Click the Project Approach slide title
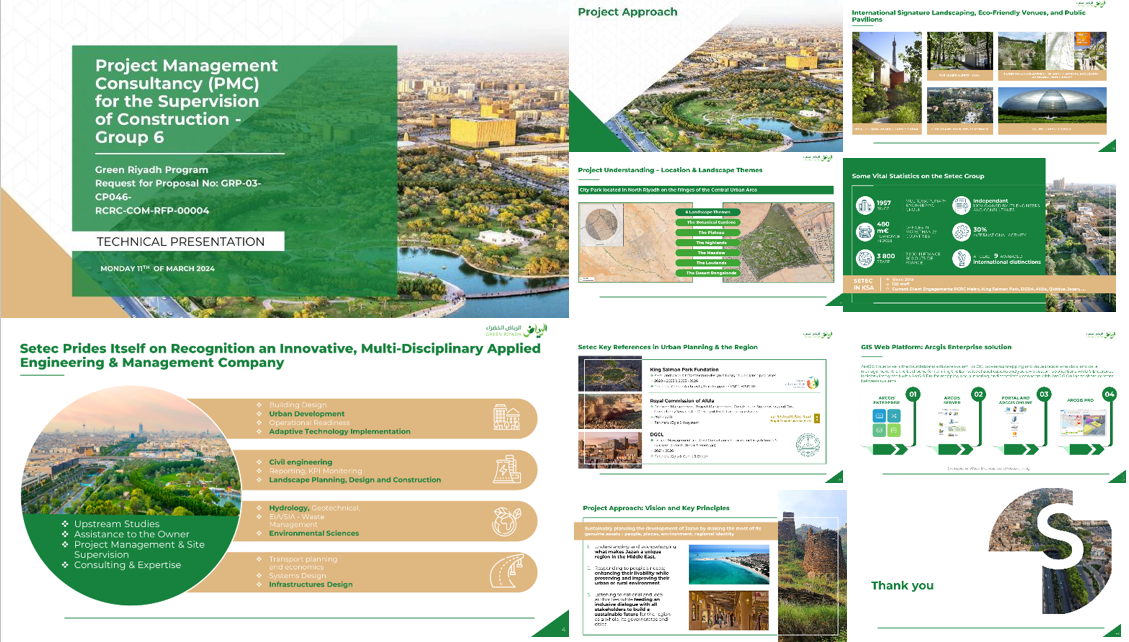1129x642 pixels. 627,12
